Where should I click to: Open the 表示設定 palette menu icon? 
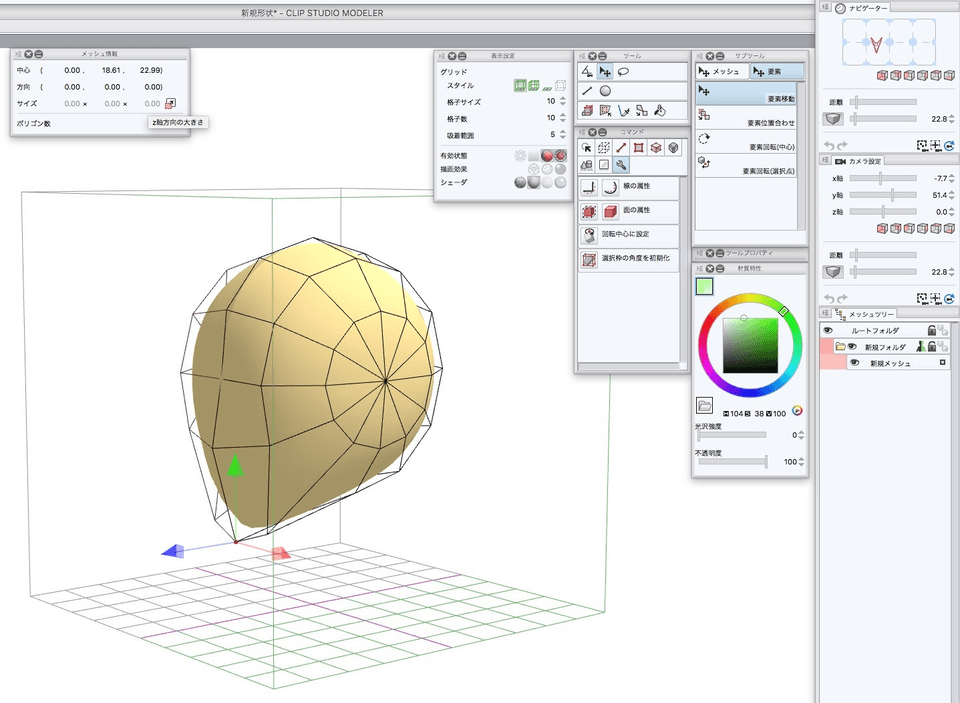[441, 56]
